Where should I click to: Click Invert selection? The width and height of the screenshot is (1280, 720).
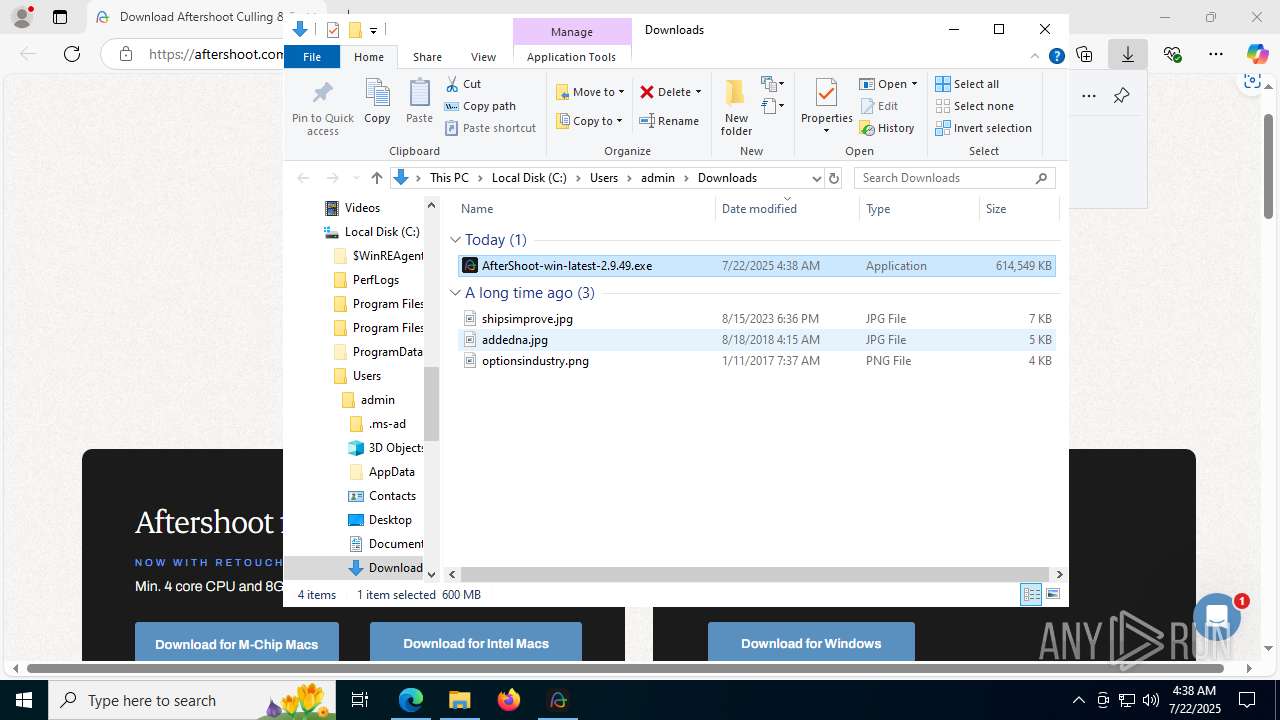pyautogui.click(x=983, y=128)
